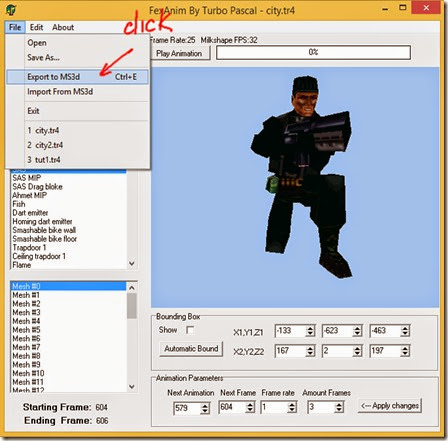Select Mesh #2 in the mesh list

[x=68, y=304]
